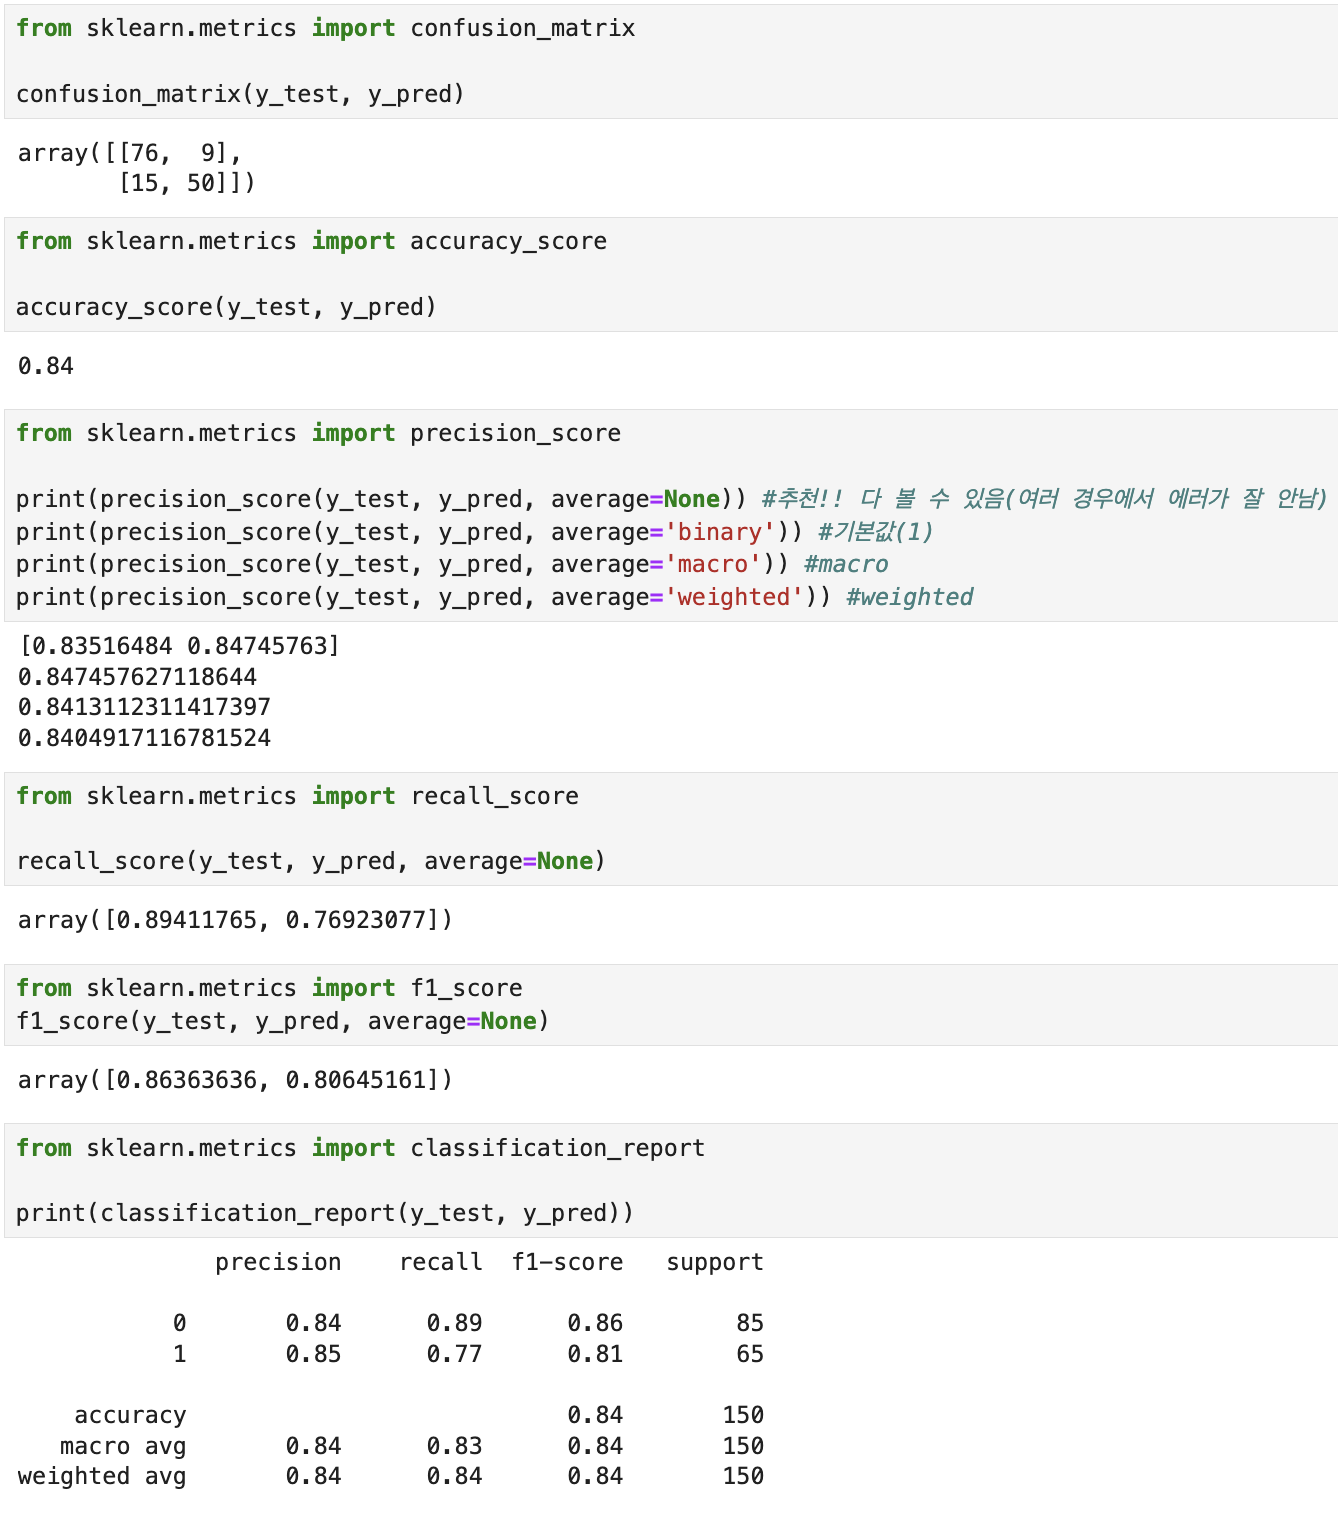Click the confusion_matrix import code cell
1338x1516 pixels.
pos(671,61)
